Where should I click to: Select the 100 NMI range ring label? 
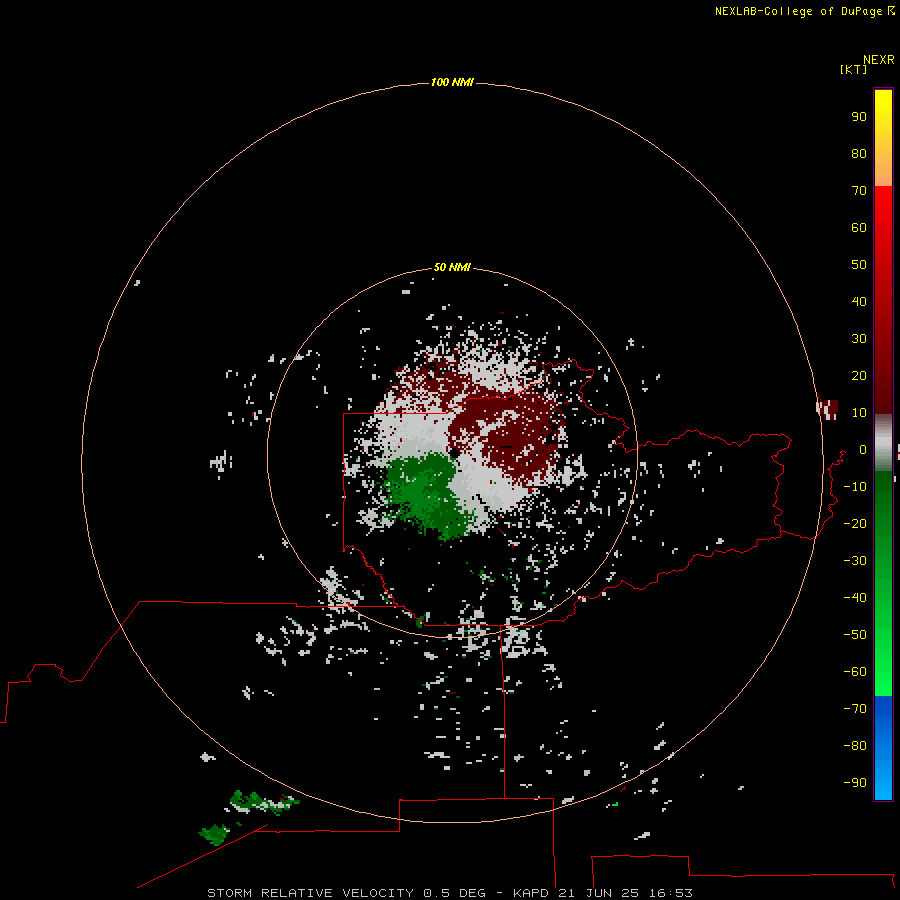click(452, 82)
